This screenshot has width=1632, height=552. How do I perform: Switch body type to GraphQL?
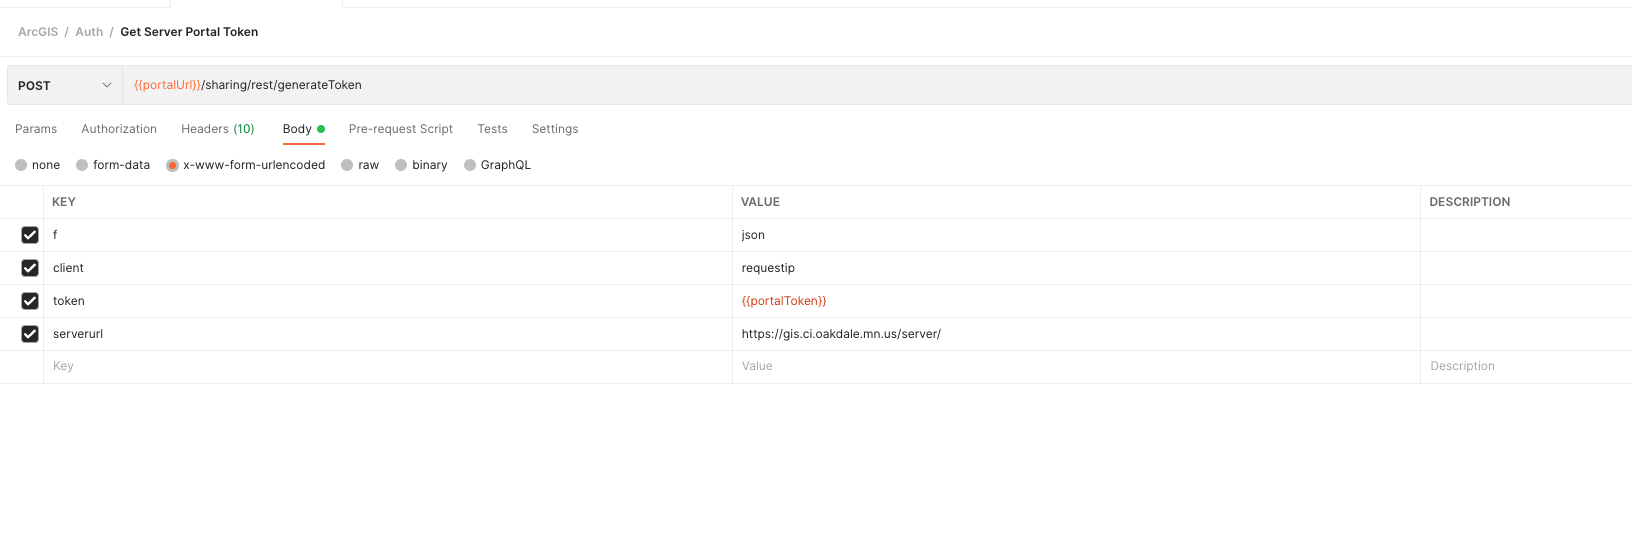(x=470, y=165)
